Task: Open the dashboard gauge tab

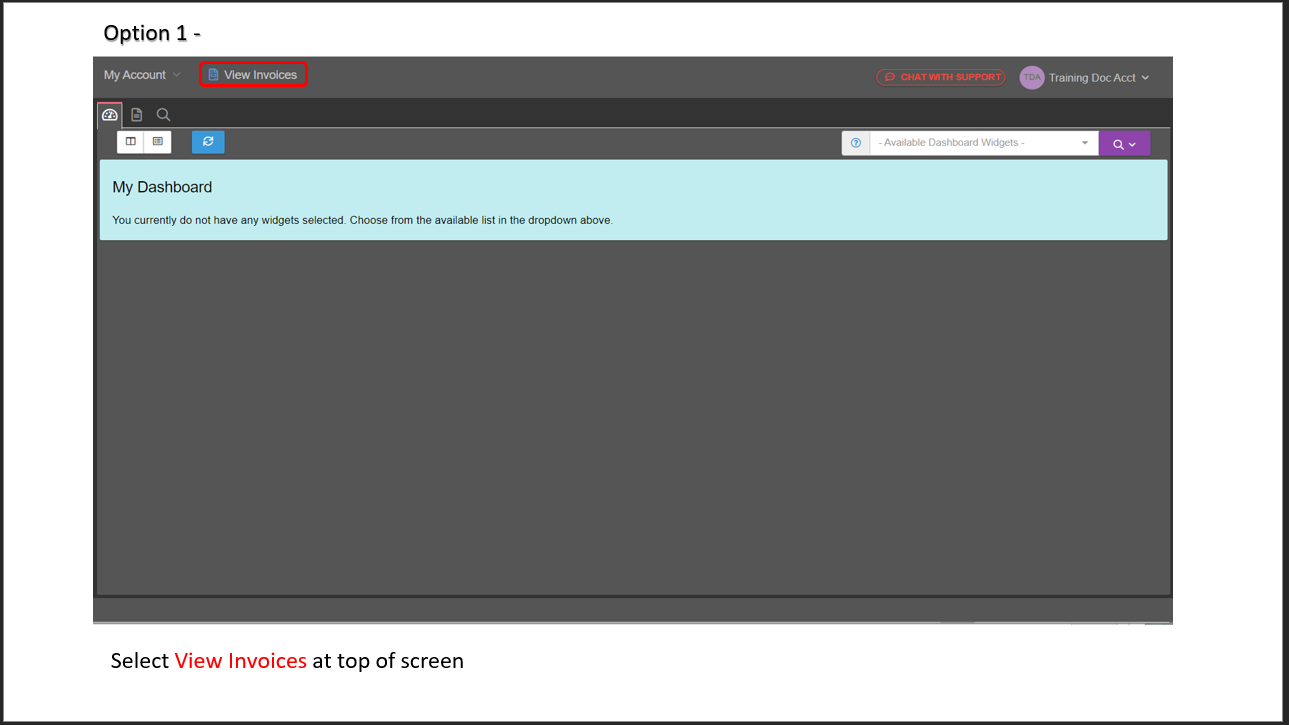Action: click(110, 115)
